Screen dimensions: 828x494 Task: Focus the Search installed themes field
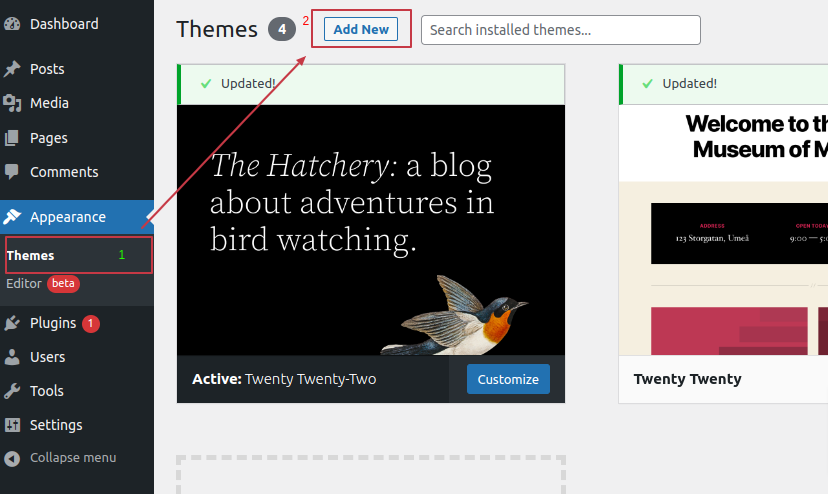pyautogui.click(x=560, y=30)
